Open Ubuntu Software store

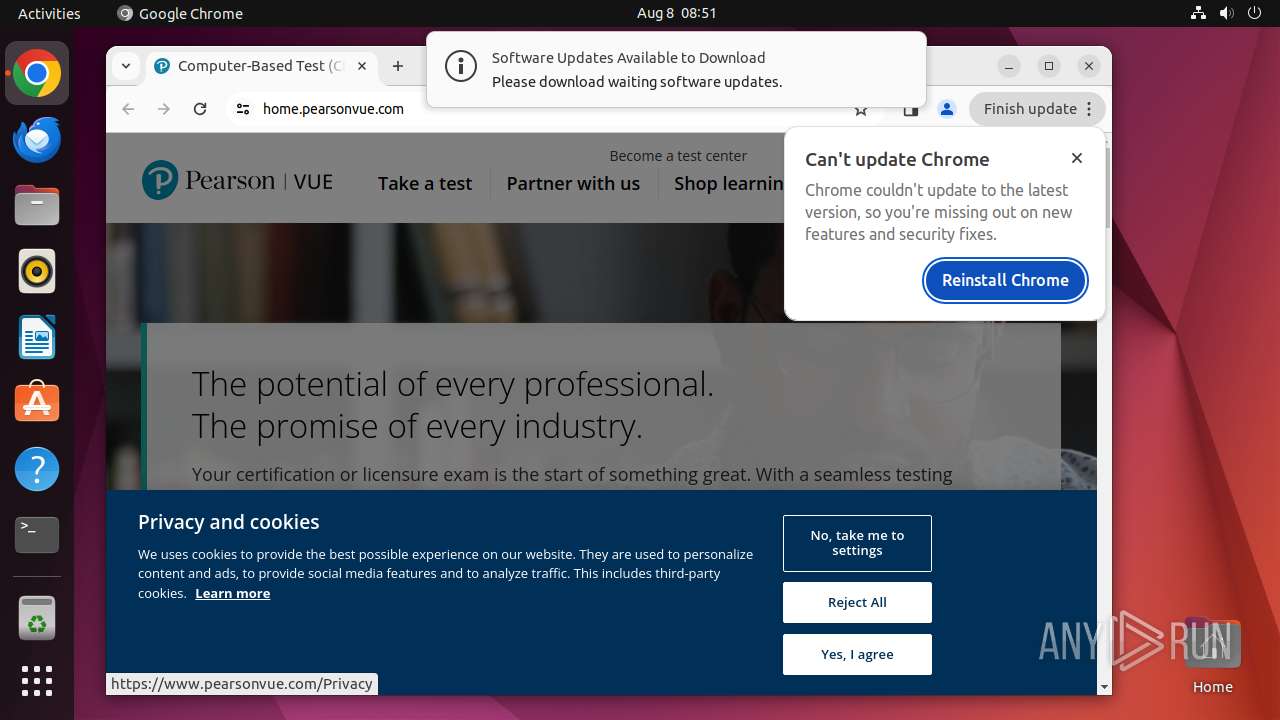tap(37, 403)
